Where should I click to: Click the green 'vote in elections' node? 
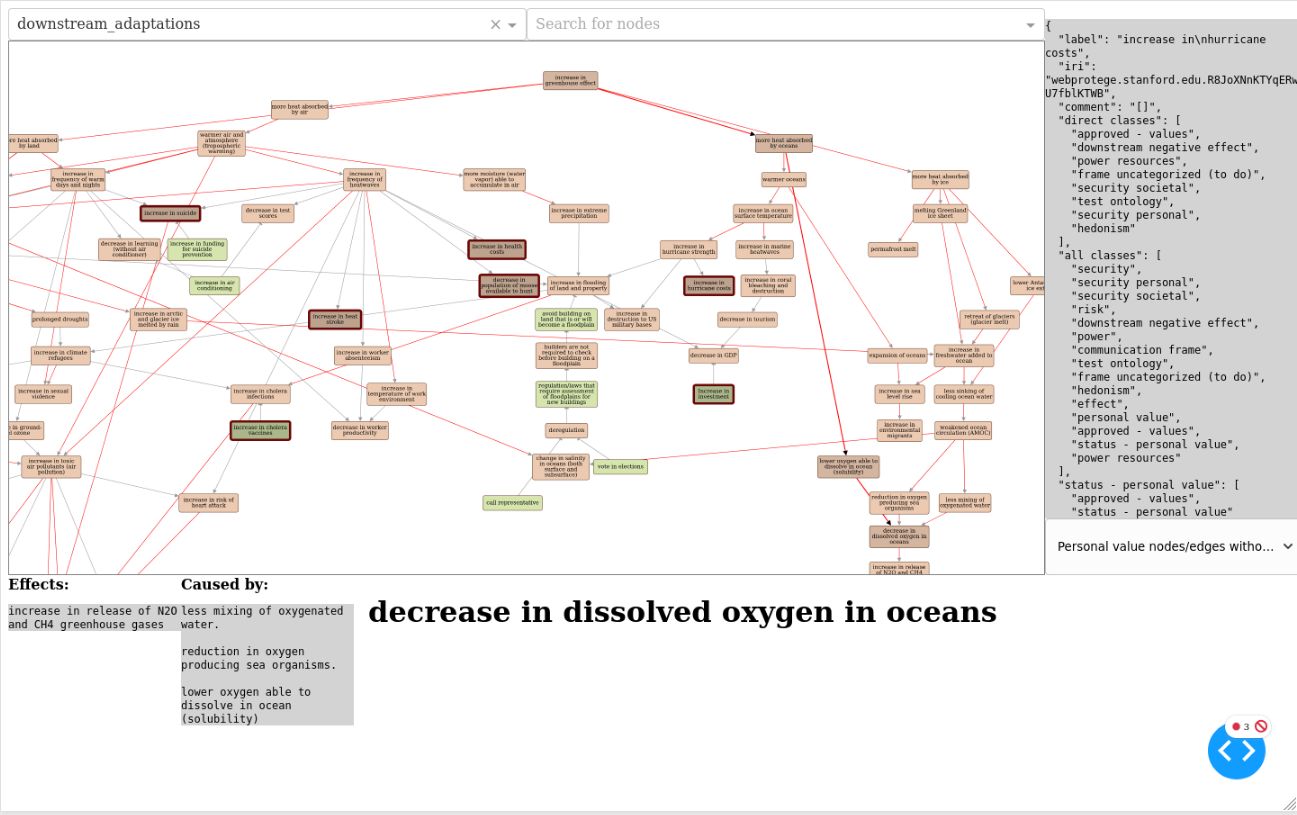(620, 467)
